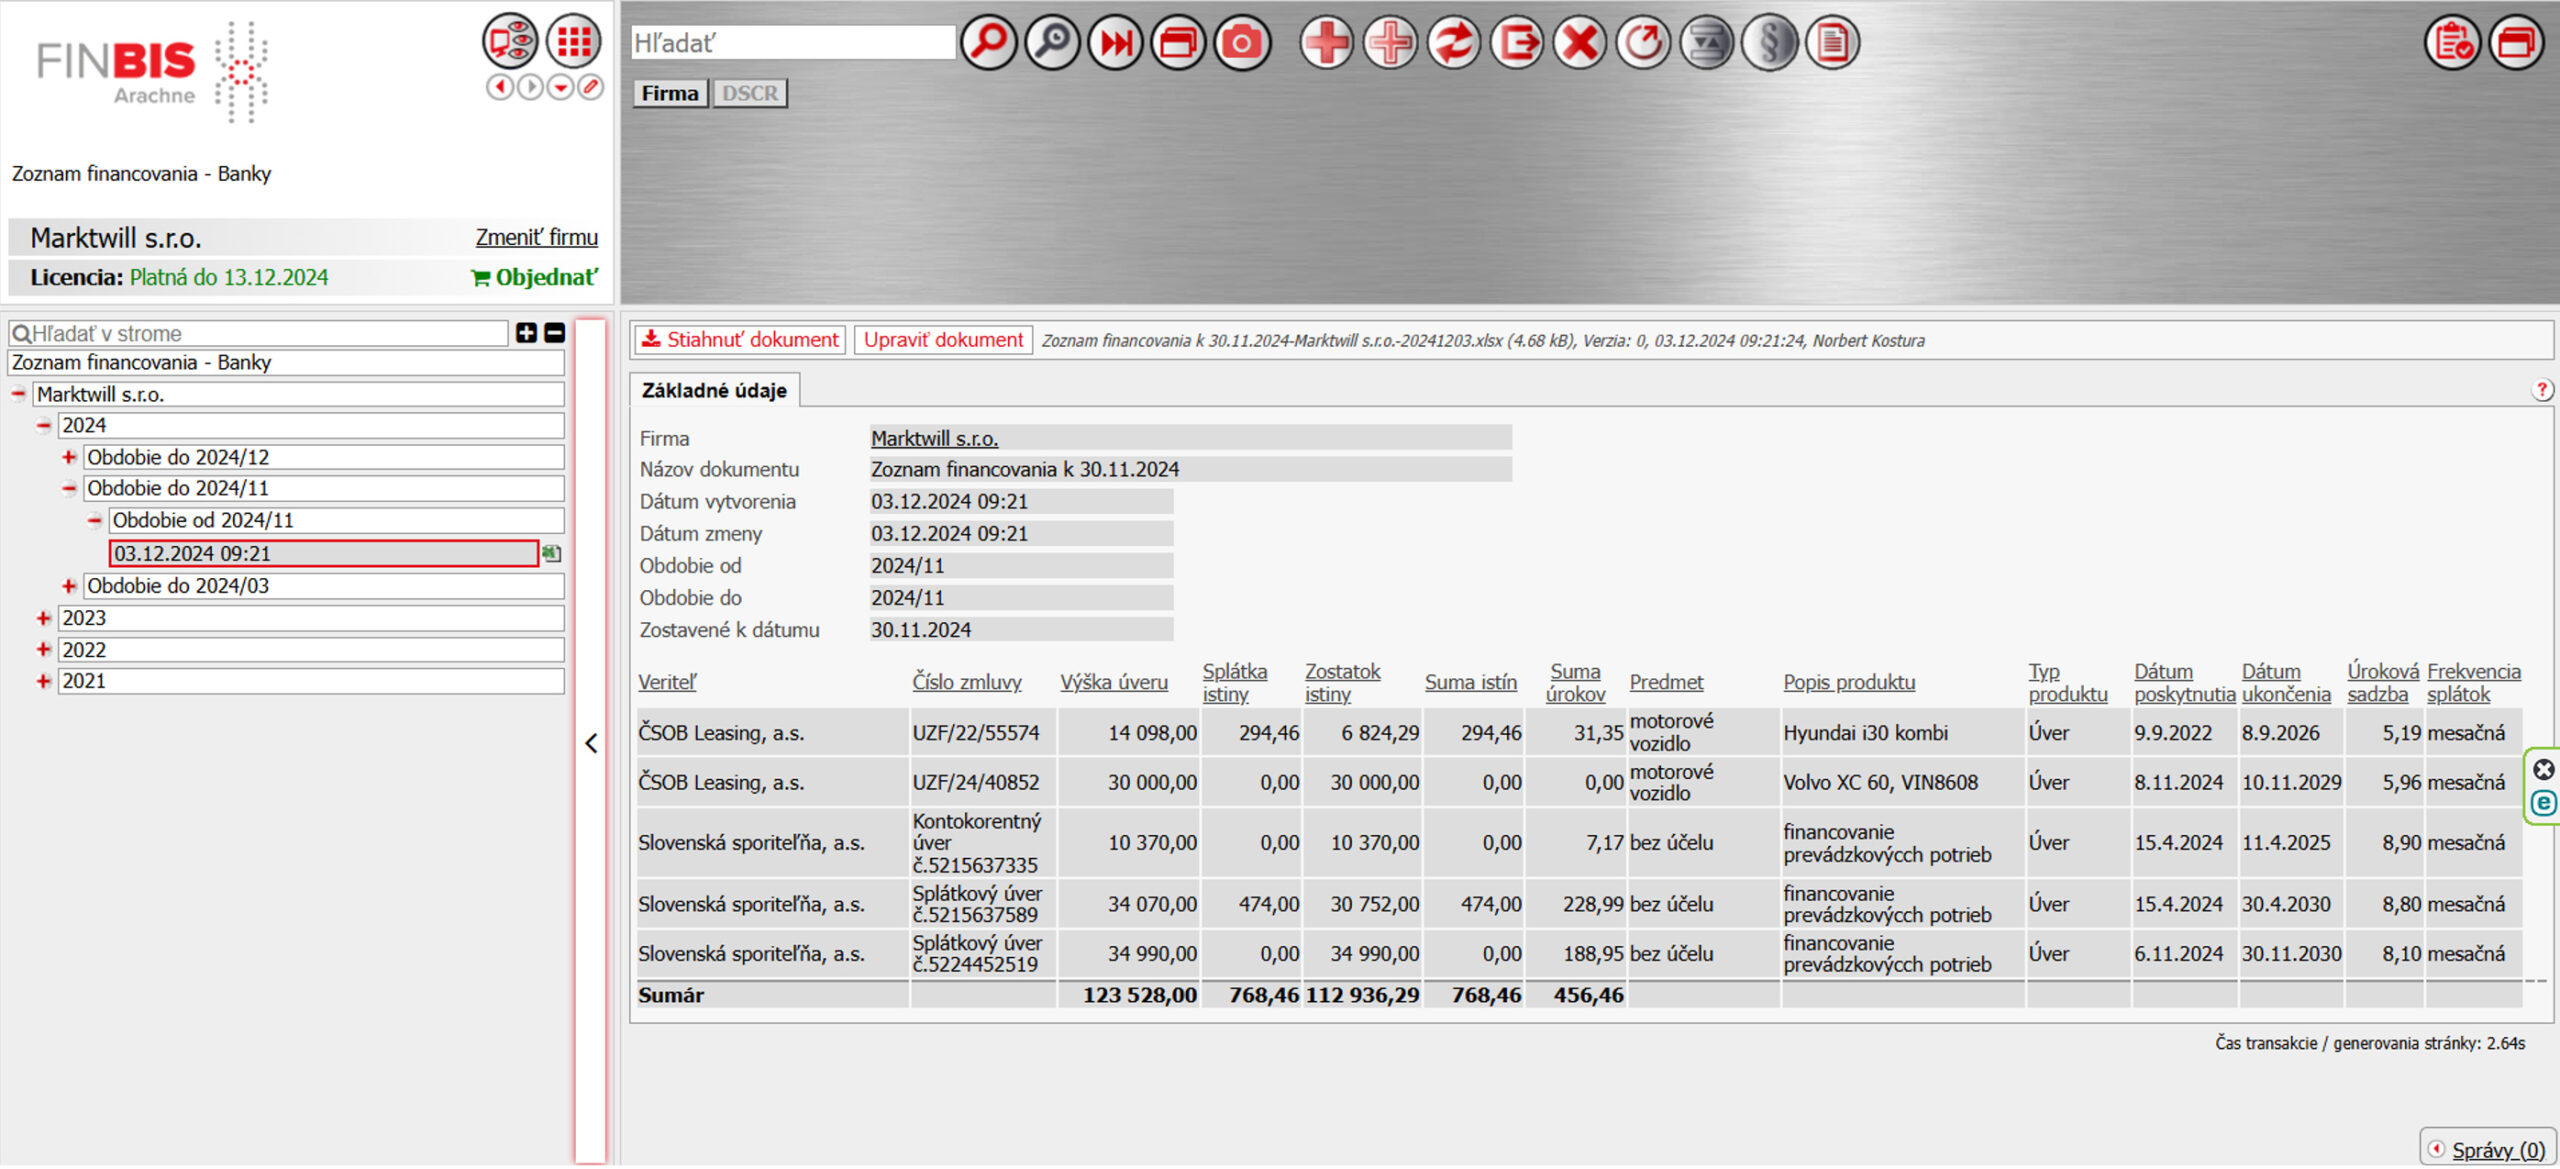This screenshot has height=1169, width=2560.
Task: Click the red magnifier search icon
Action: (988, 43)
